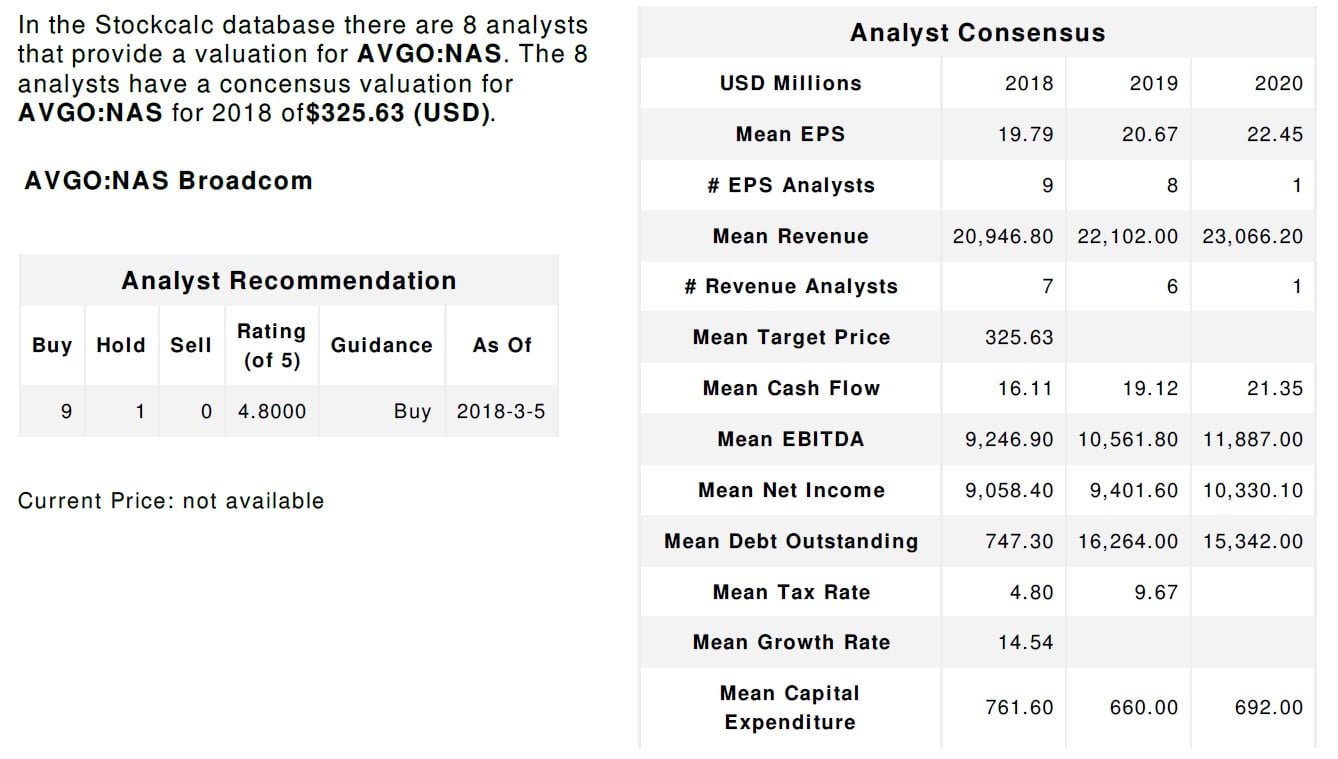Click the Mean Target Price value 325.63

pyautogui.click(x=1019, y=338)
